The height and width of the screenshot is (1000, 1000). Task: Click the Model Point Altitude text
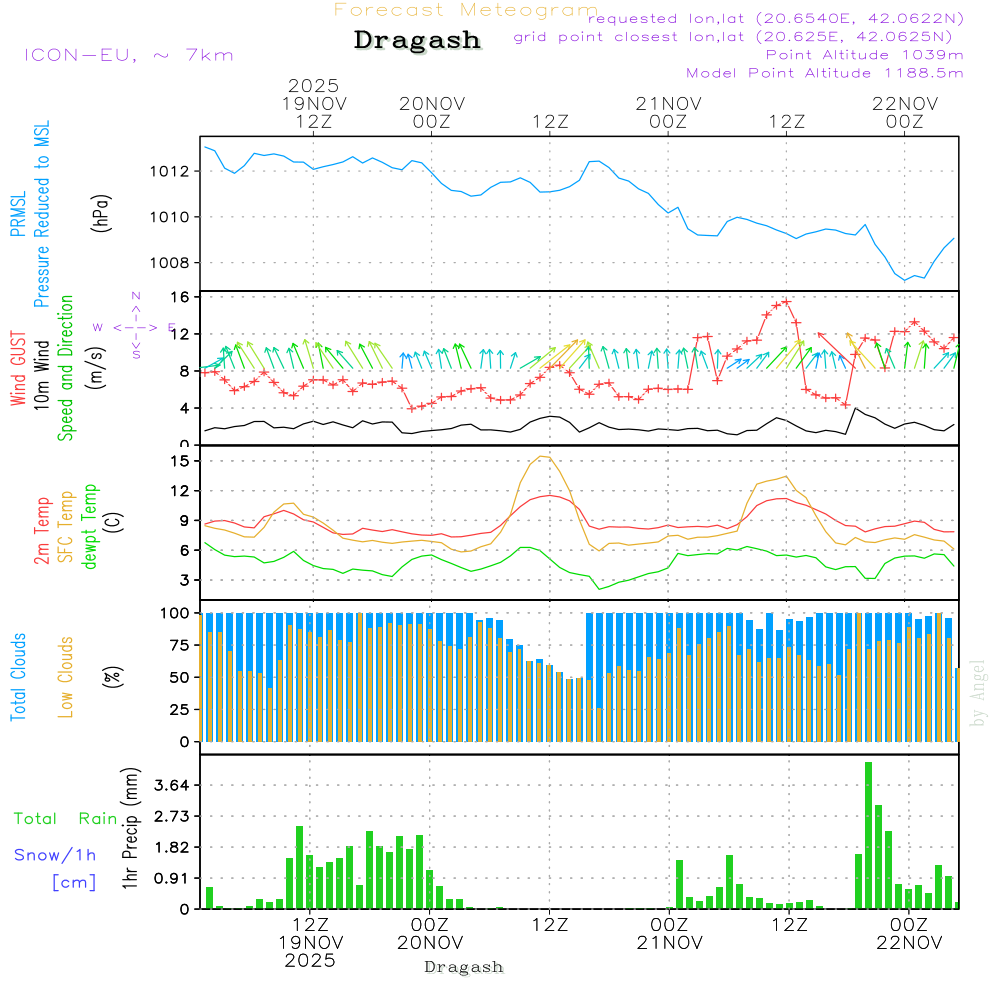point(824,73)
